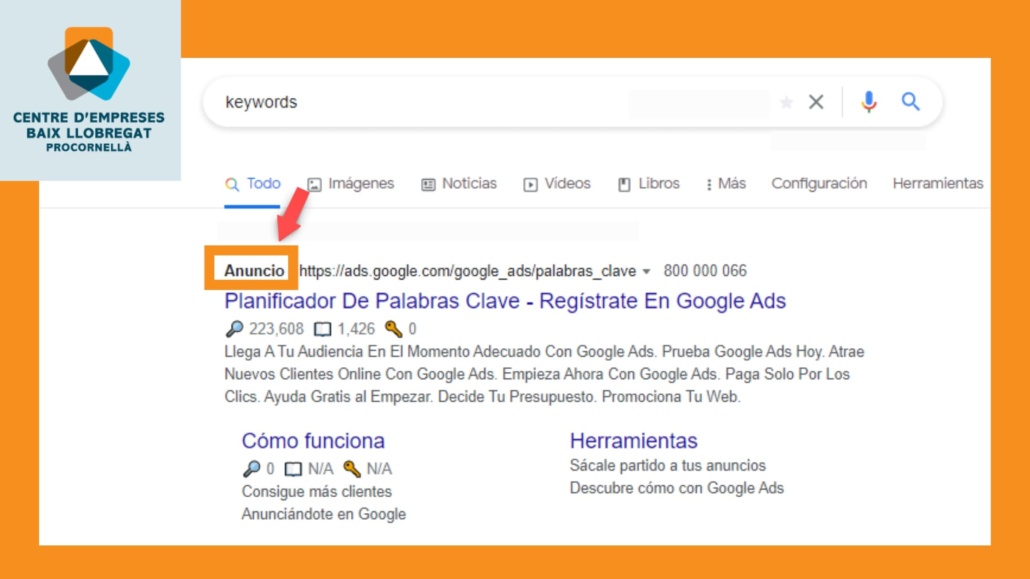Screen dimensions: 1030x579
Task: Open the Noticias tab
Action: point(459,184)
